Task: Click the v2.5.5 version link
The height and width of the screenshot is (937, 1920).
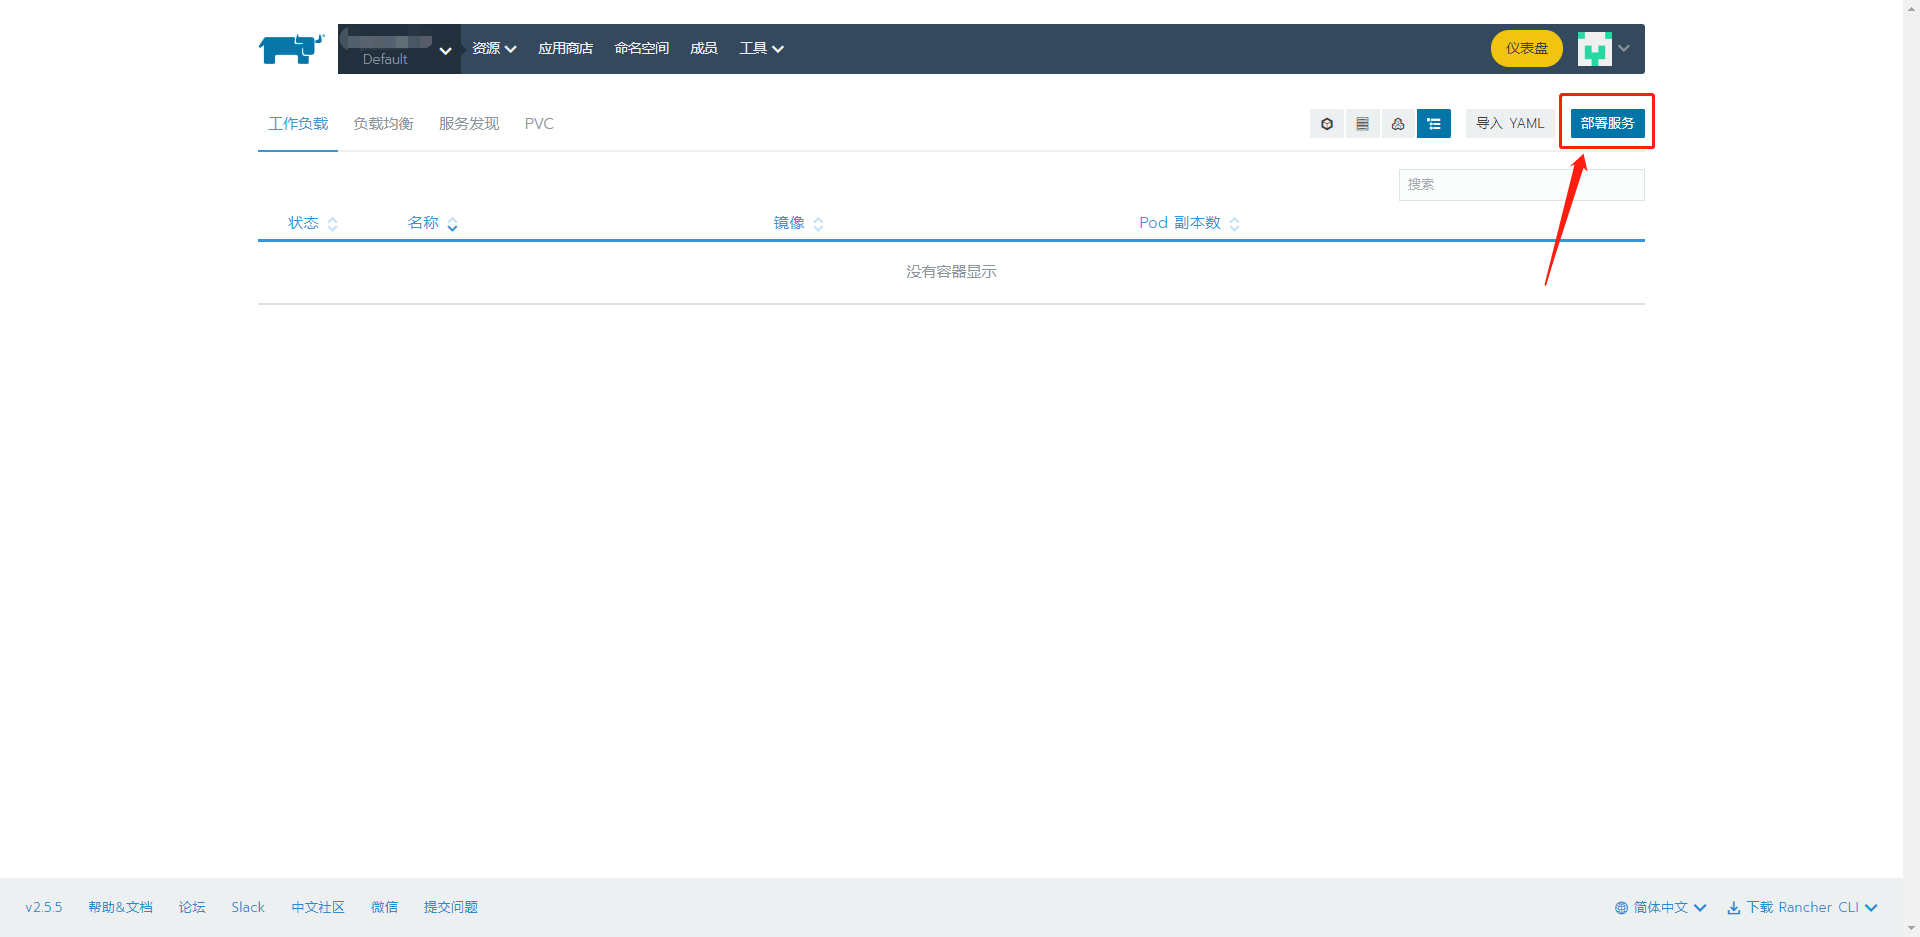Action: (44, 908)
